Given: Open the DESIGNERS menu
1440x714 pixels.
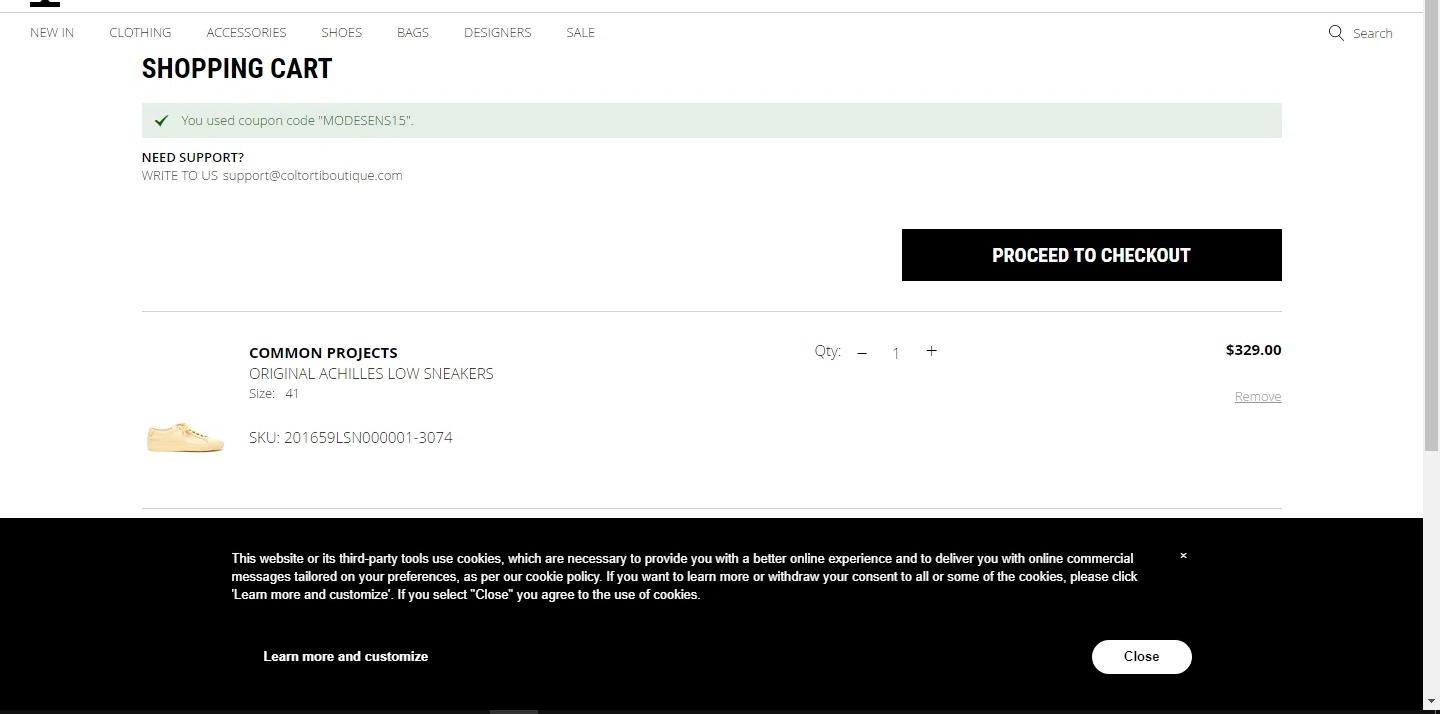Looking at the screenshot, I should coord(497,32).
